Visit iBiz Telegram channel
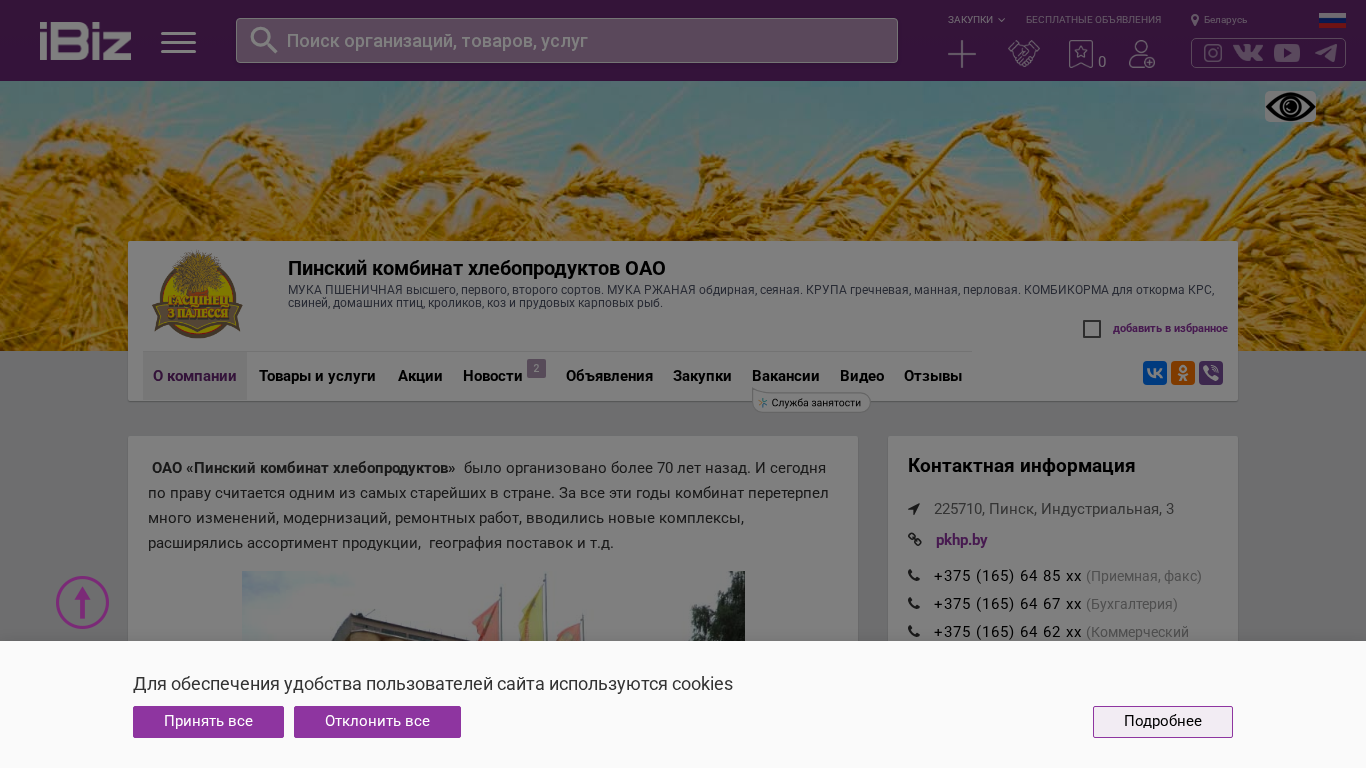The width and height of the screenshot is (1366, 768). pos(1326,53)
